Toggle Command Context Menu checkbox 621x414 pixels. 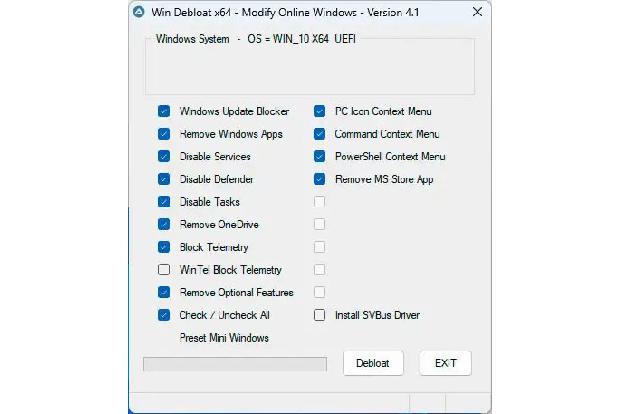pyautogui.click(x=320, y=134)
